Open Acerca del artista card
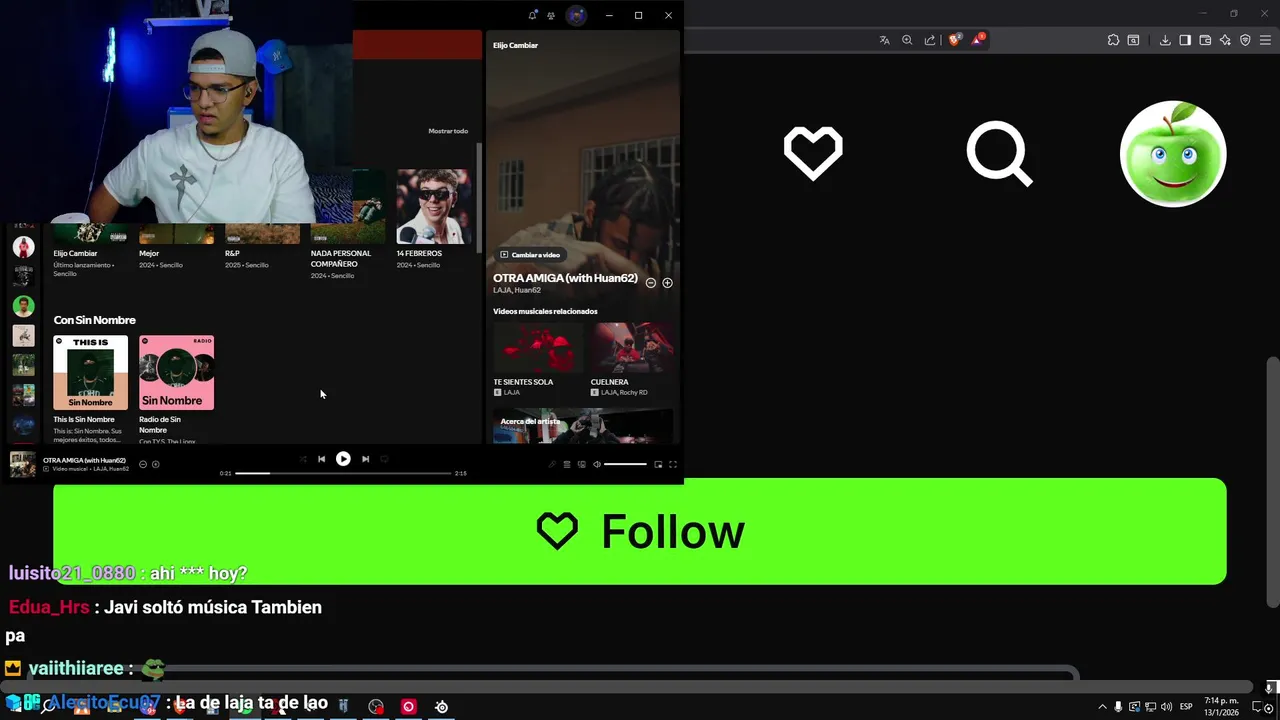1280x720 pixels. click(583, 426)
